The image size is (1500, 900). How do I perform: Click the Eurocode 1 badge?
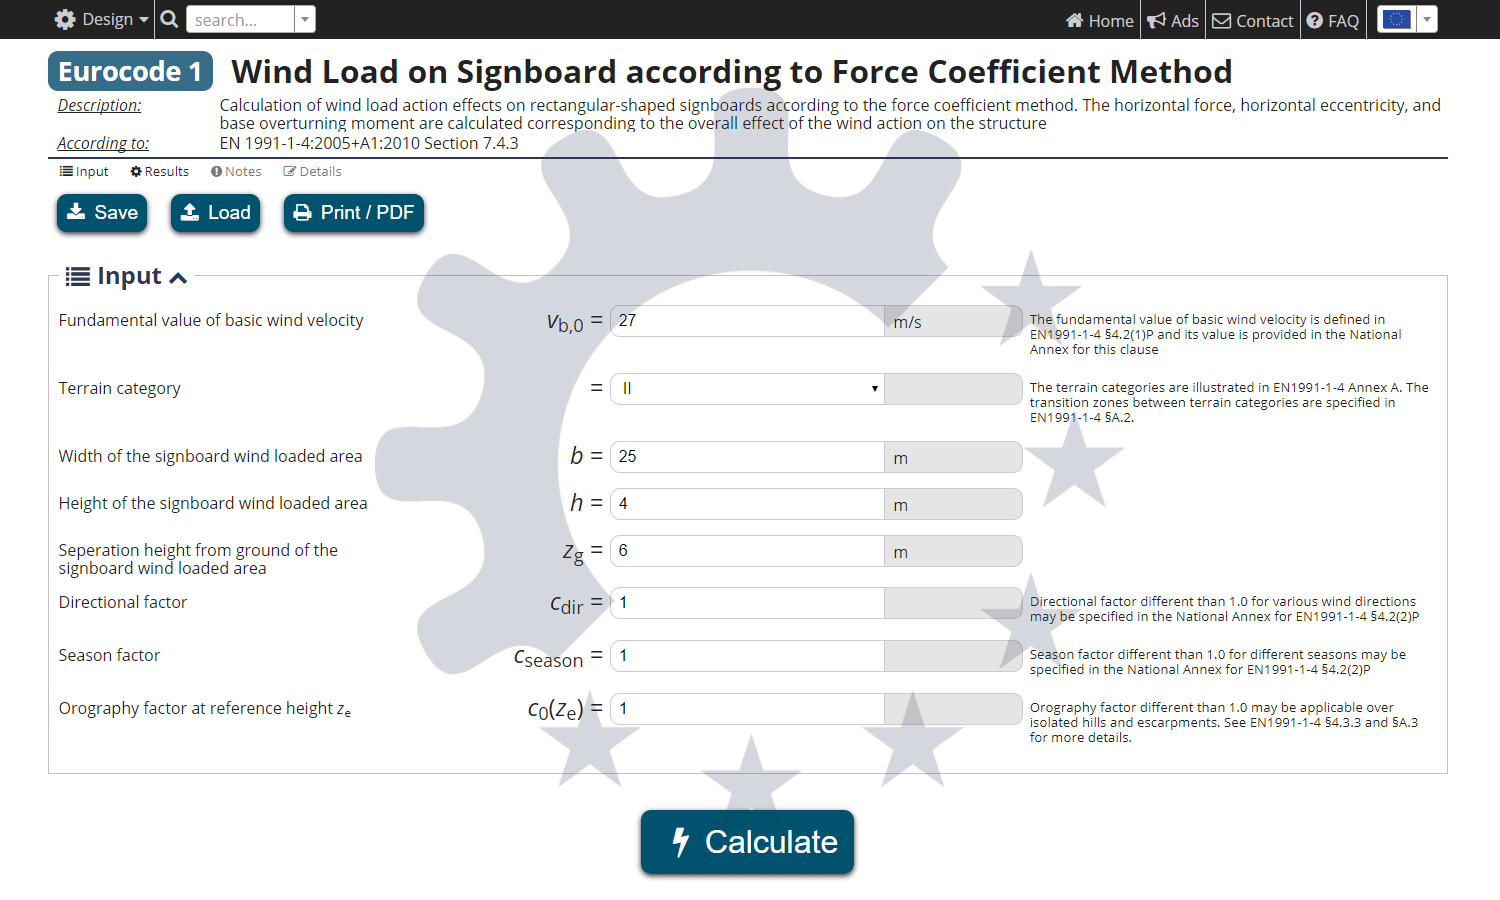[x=130, y=71]
